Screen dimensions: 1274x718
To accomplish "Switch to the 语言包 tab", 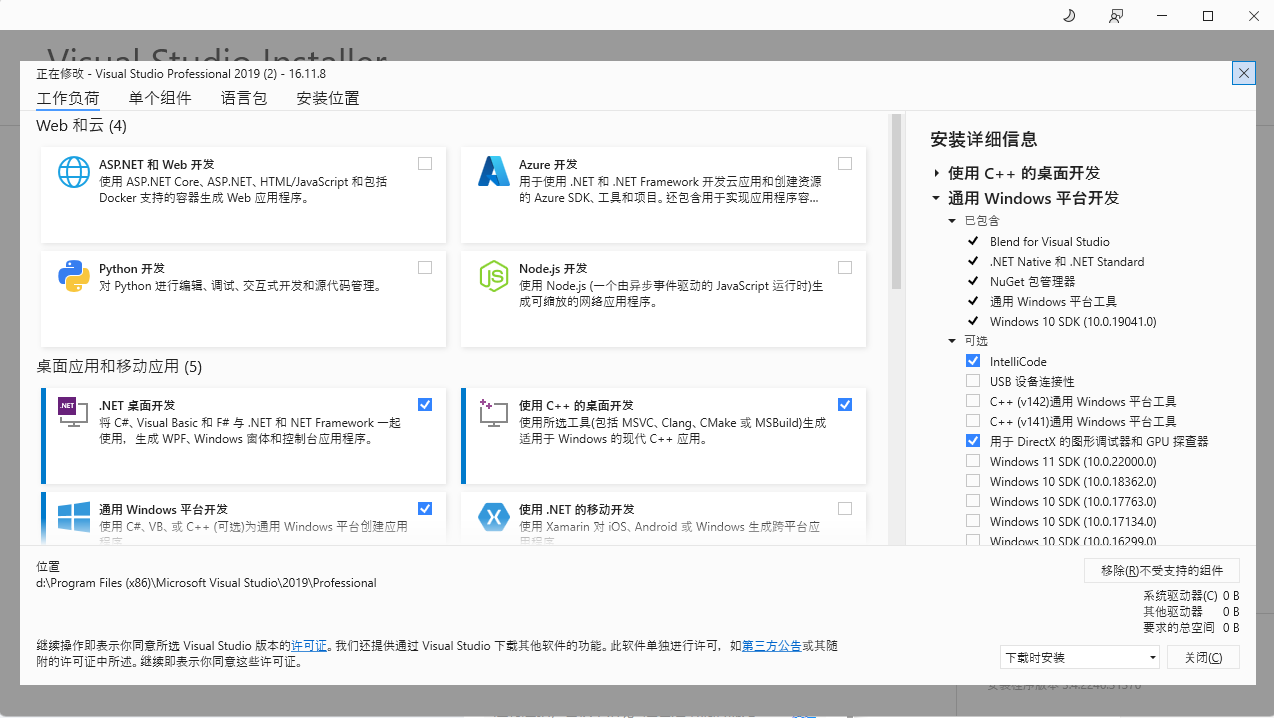I will [244, 98].
